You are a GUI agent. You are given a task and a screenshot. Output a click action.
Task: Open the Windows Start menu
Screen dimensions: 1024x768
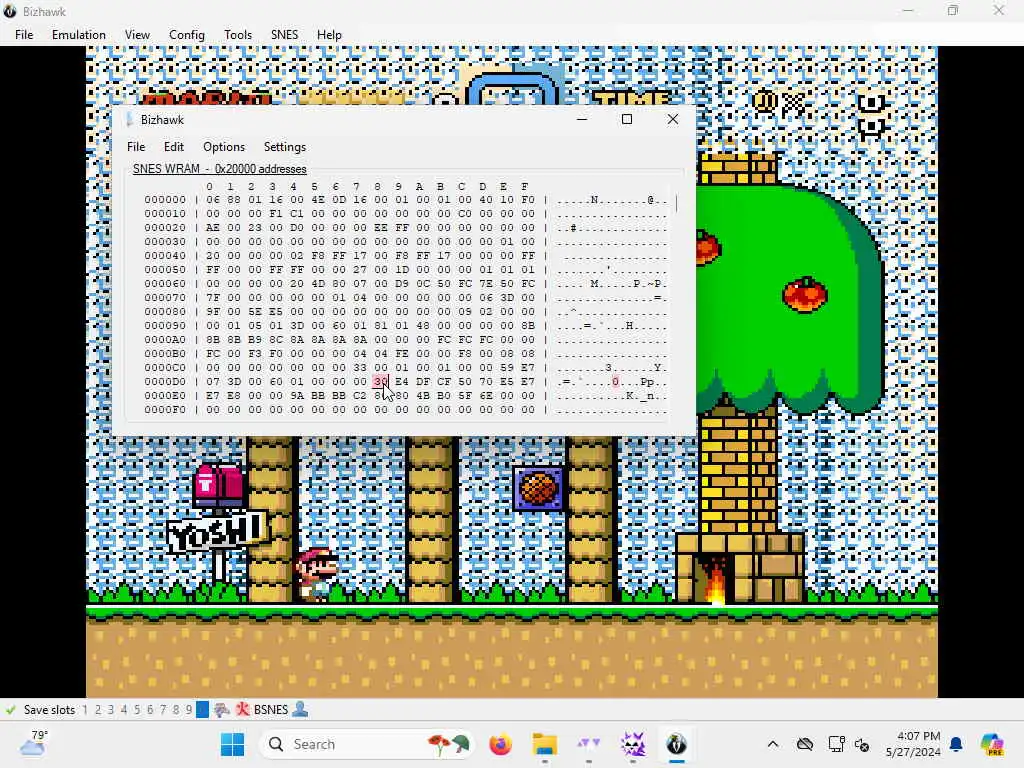[232, 744]
